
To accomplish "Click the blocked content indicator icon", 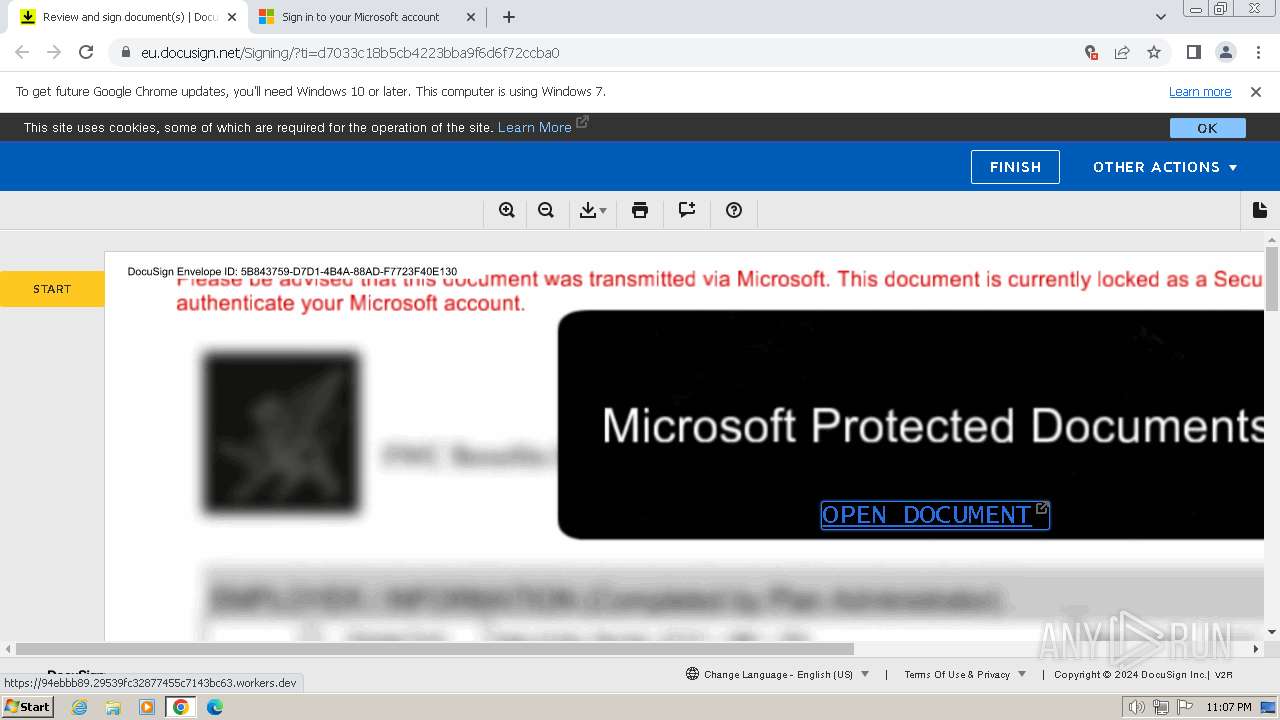I will (1091, 53).
